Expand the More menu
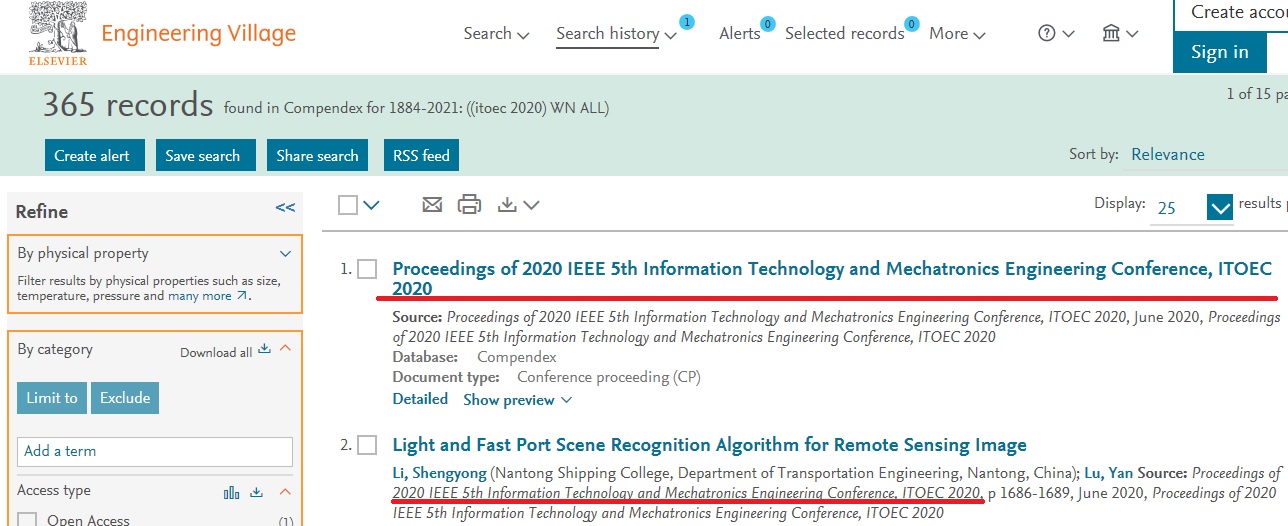Viewport: 1288px width, 526px height. click(957, 33)
